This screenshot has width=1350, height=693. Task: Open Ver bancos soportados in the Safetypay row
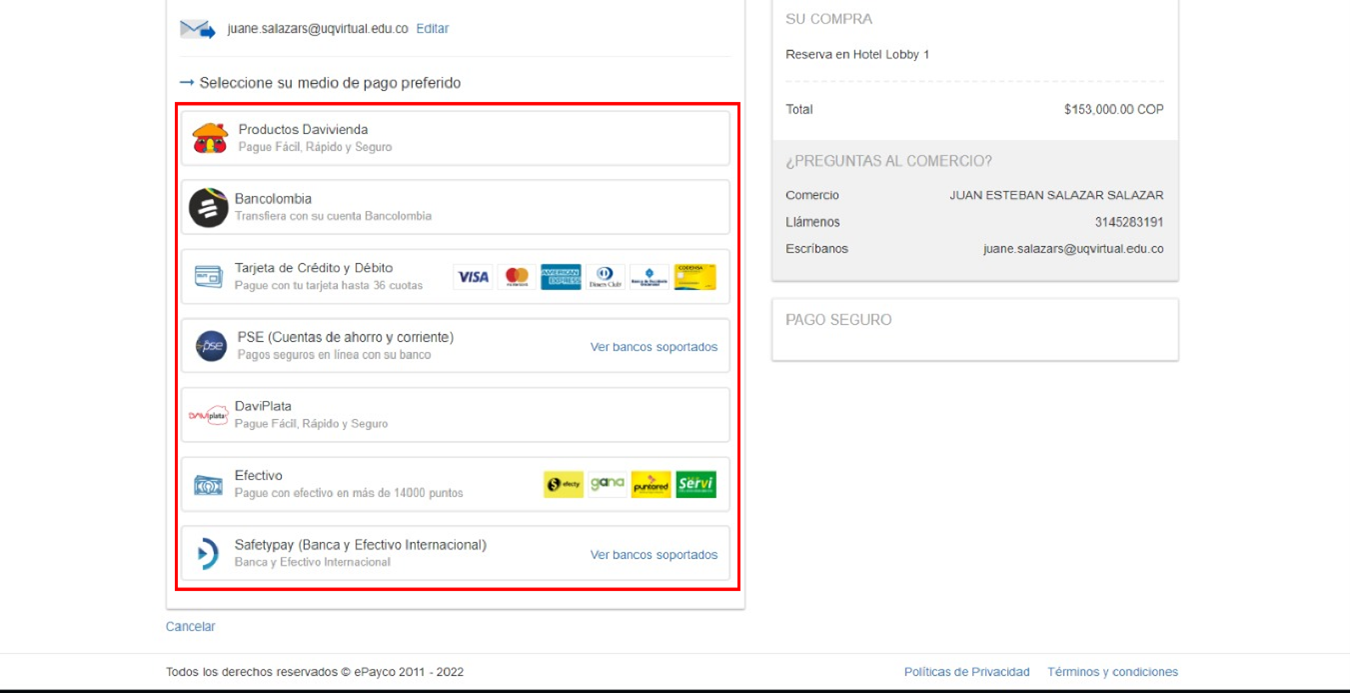click(654, 555)
